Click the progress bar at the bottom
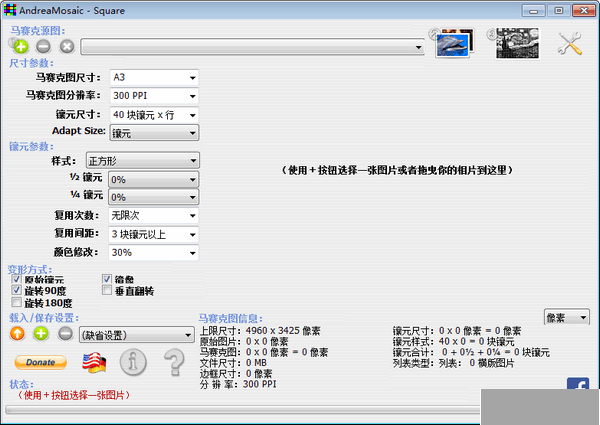The width and height of the screenshot is (600, 425). (x=243, y=410)
